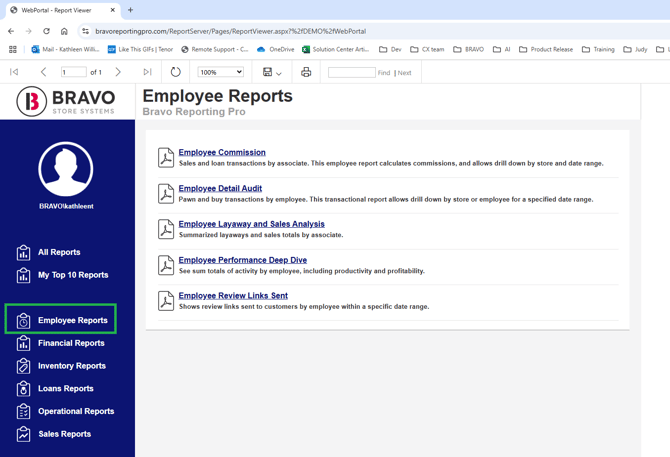The image size is (670, 457).
Task: Open Employee Layaway and Sales Analysis
Action: click(251, 224)
